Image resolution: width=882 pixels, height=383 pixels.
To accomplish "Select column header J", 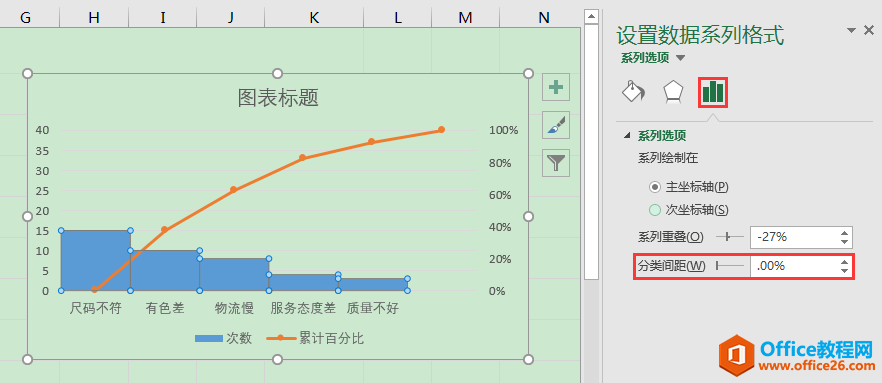I will coord(231,18).
